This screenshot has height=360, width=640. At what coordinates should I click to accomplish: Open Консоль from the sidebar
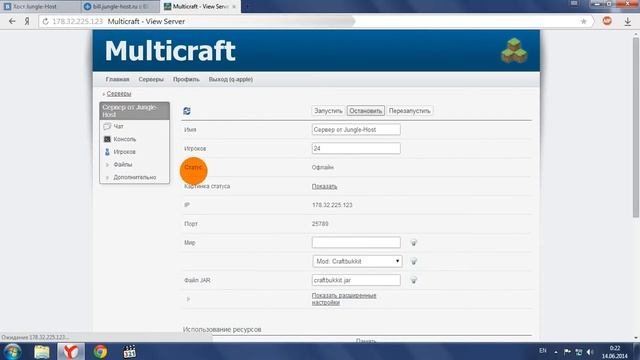click(x=124, y=139)
